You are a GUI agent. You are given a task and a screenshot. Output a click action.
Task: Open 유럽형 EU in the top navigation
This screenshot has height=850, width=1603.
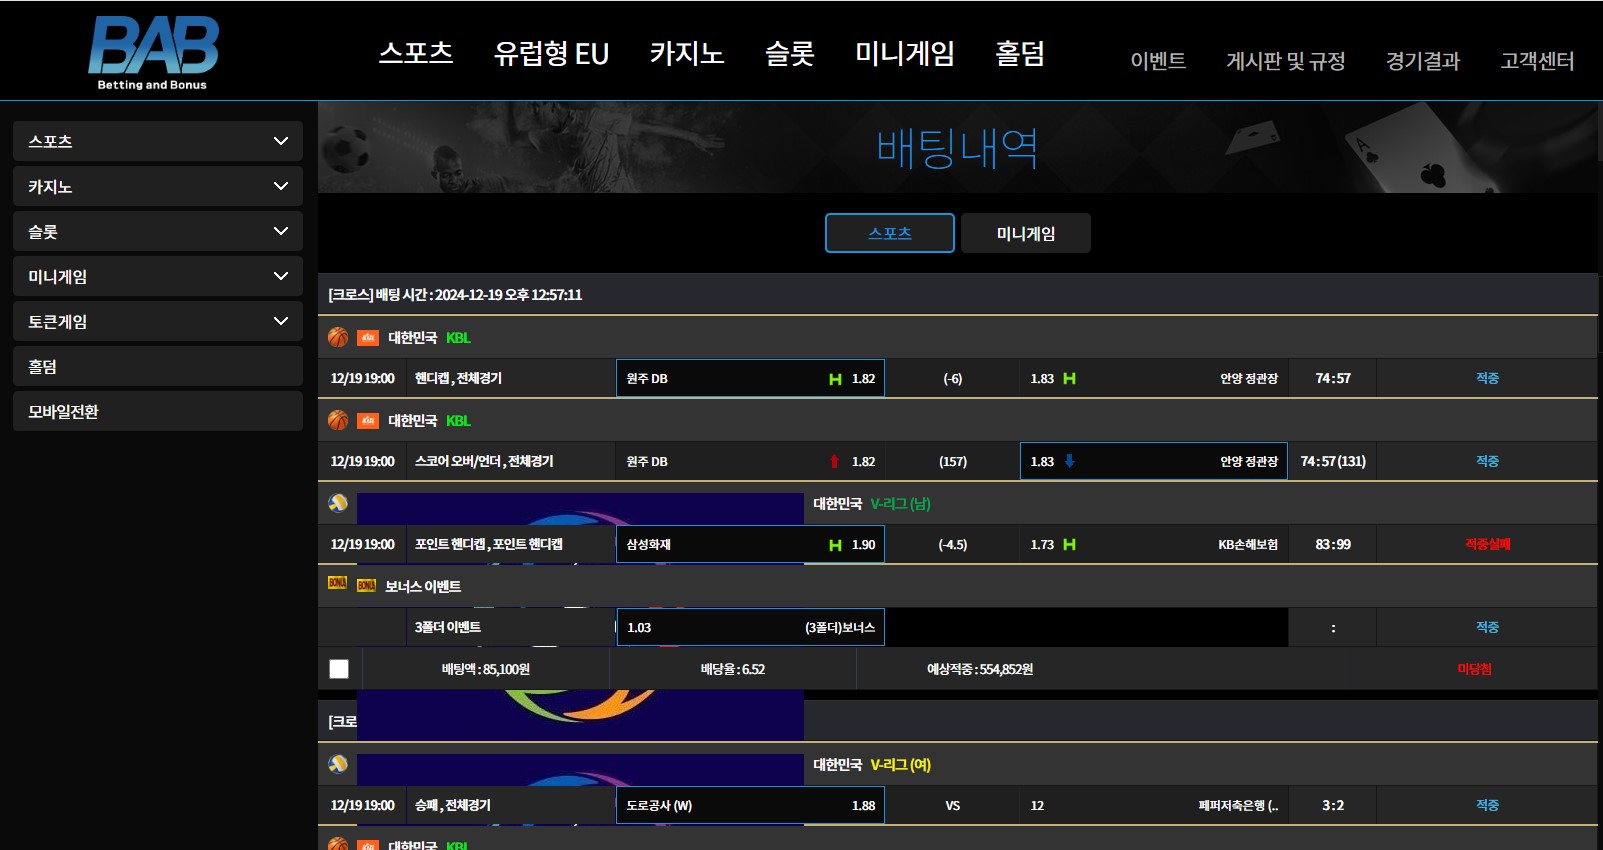click(x=551, y=53)
